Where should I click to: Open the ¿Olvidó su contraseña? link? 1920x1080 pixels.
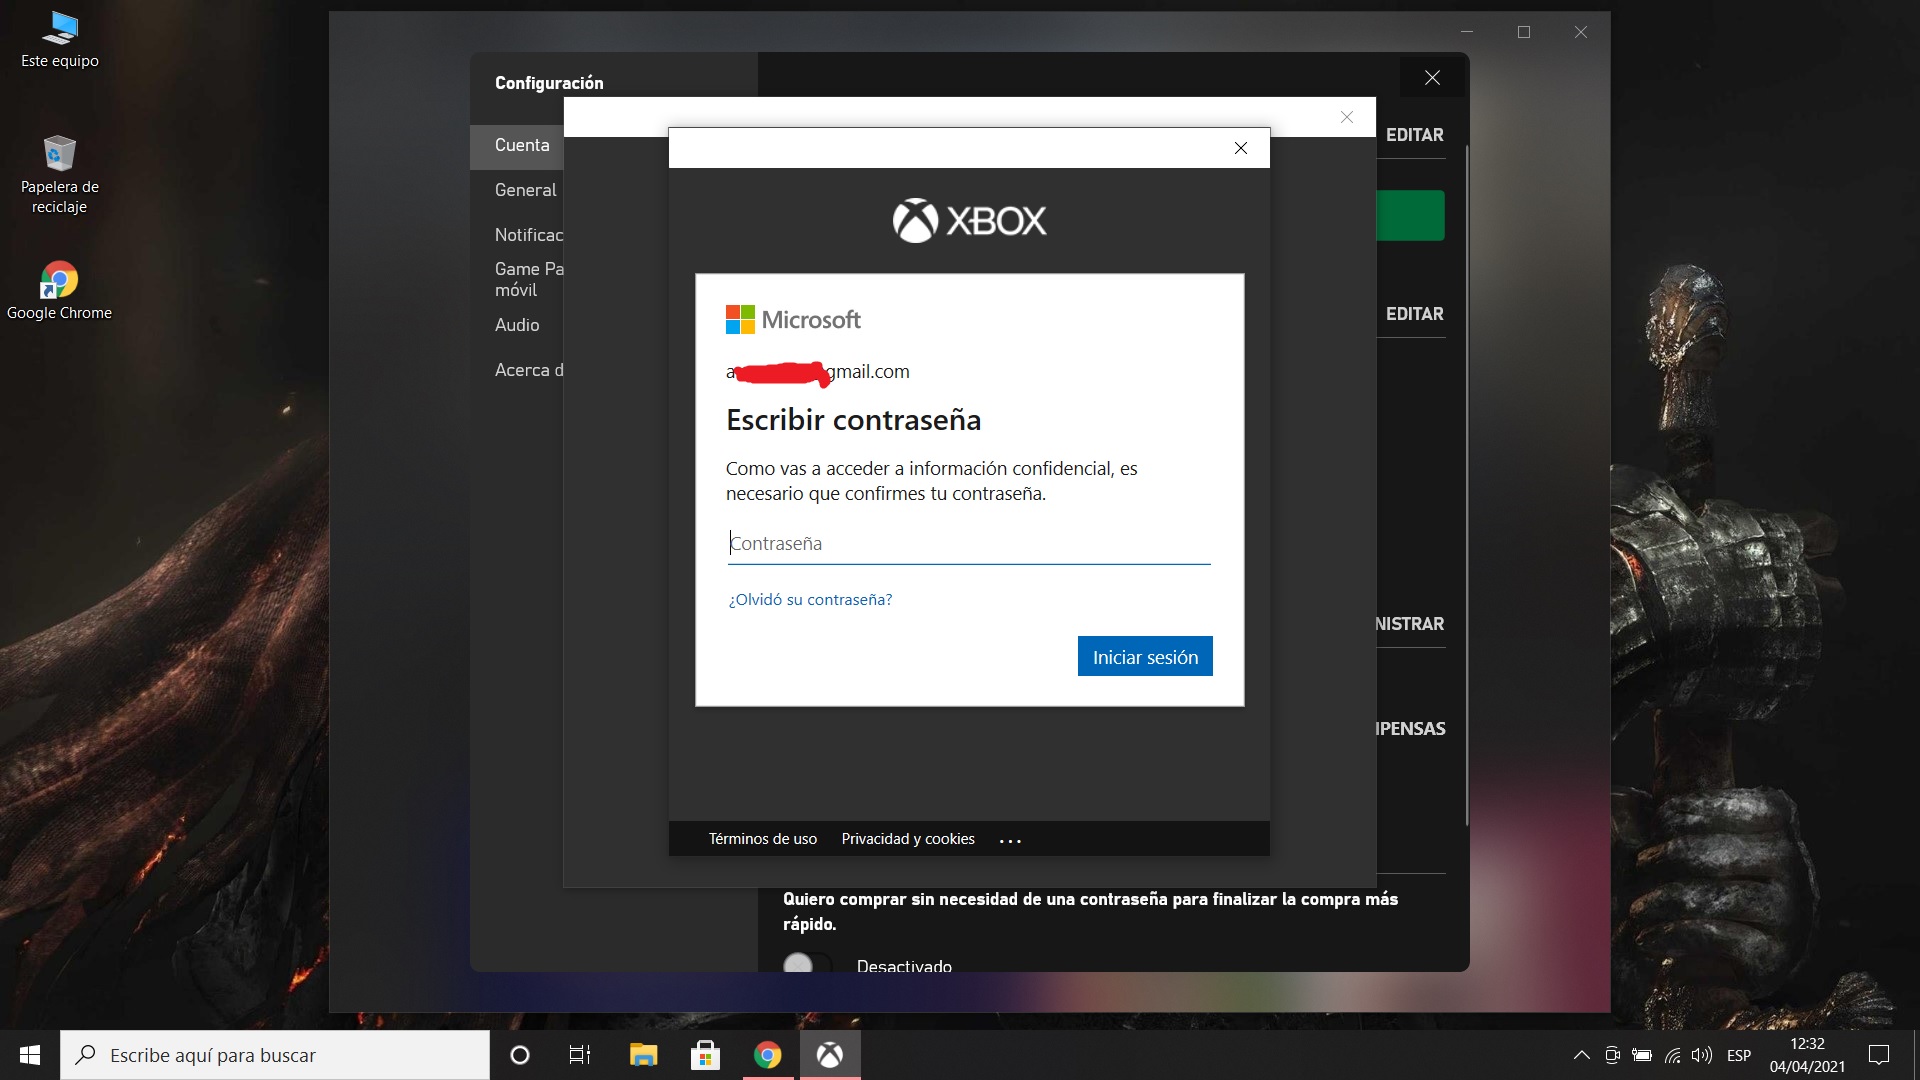(810, 599)
